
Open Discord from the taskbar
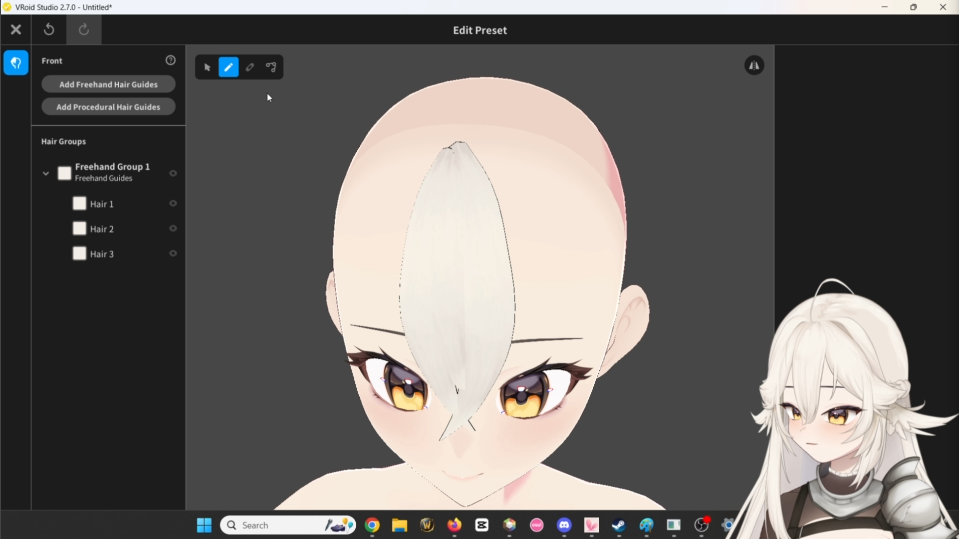click(564, 525)
